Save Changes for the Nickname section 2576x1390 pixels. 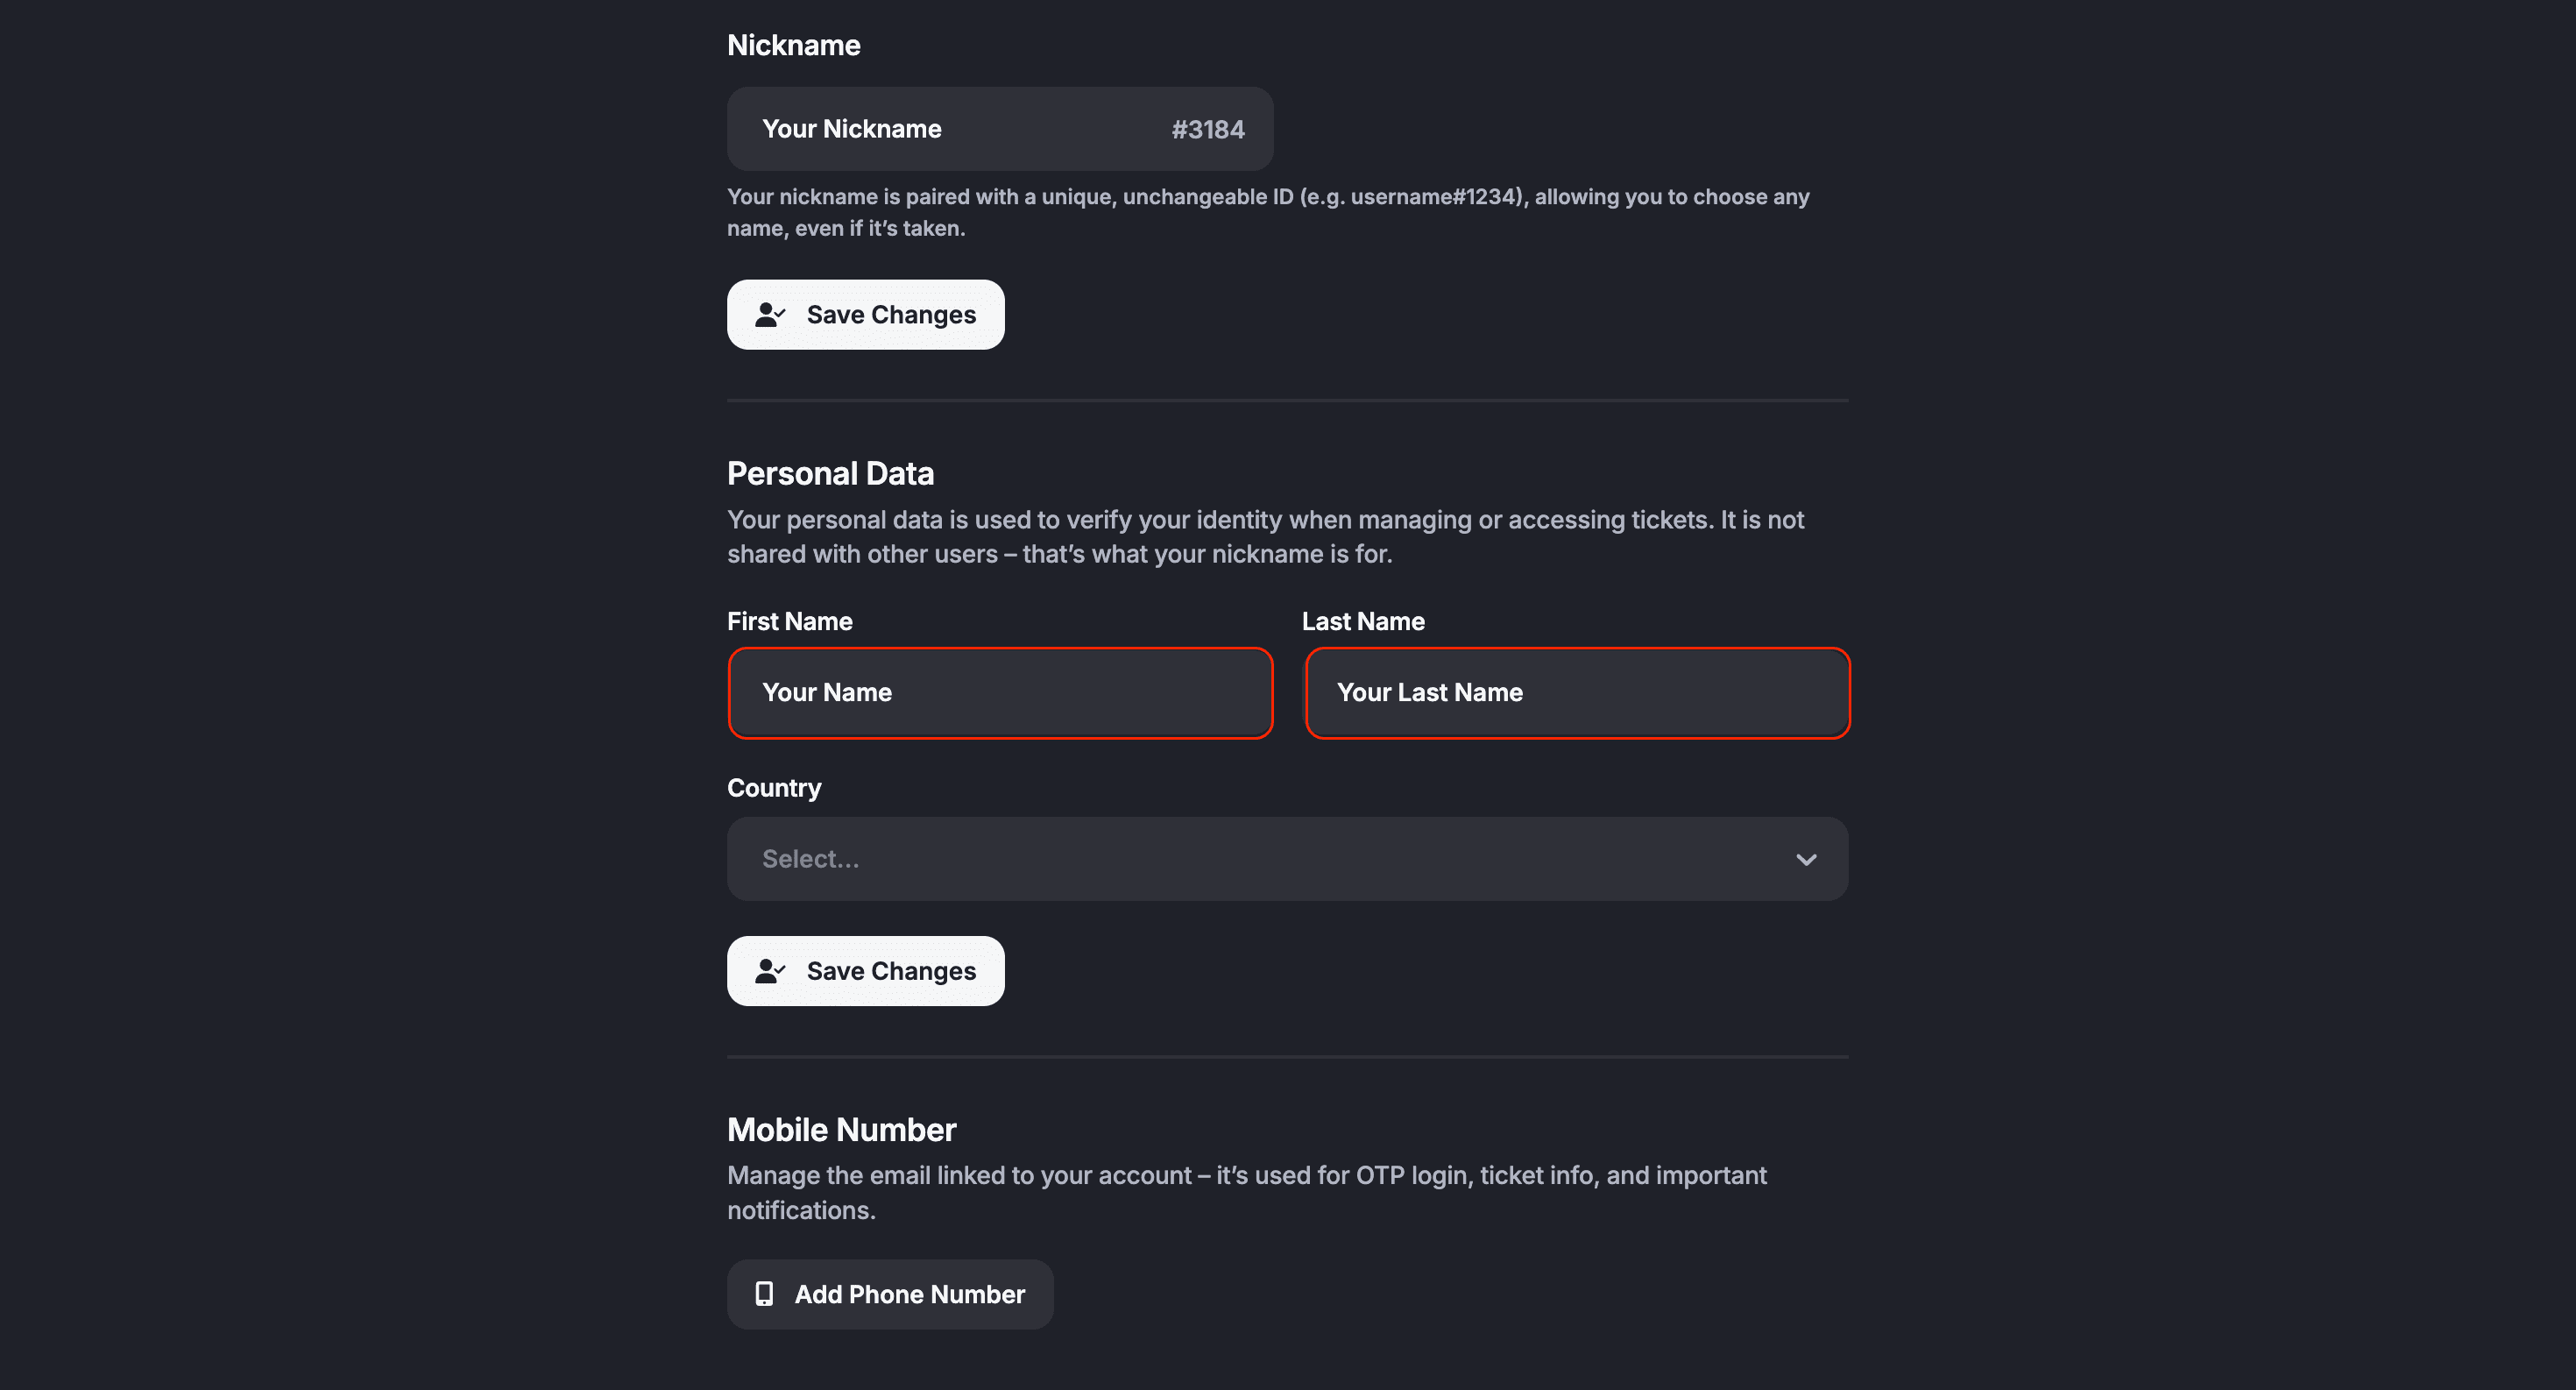click(865, 315)
